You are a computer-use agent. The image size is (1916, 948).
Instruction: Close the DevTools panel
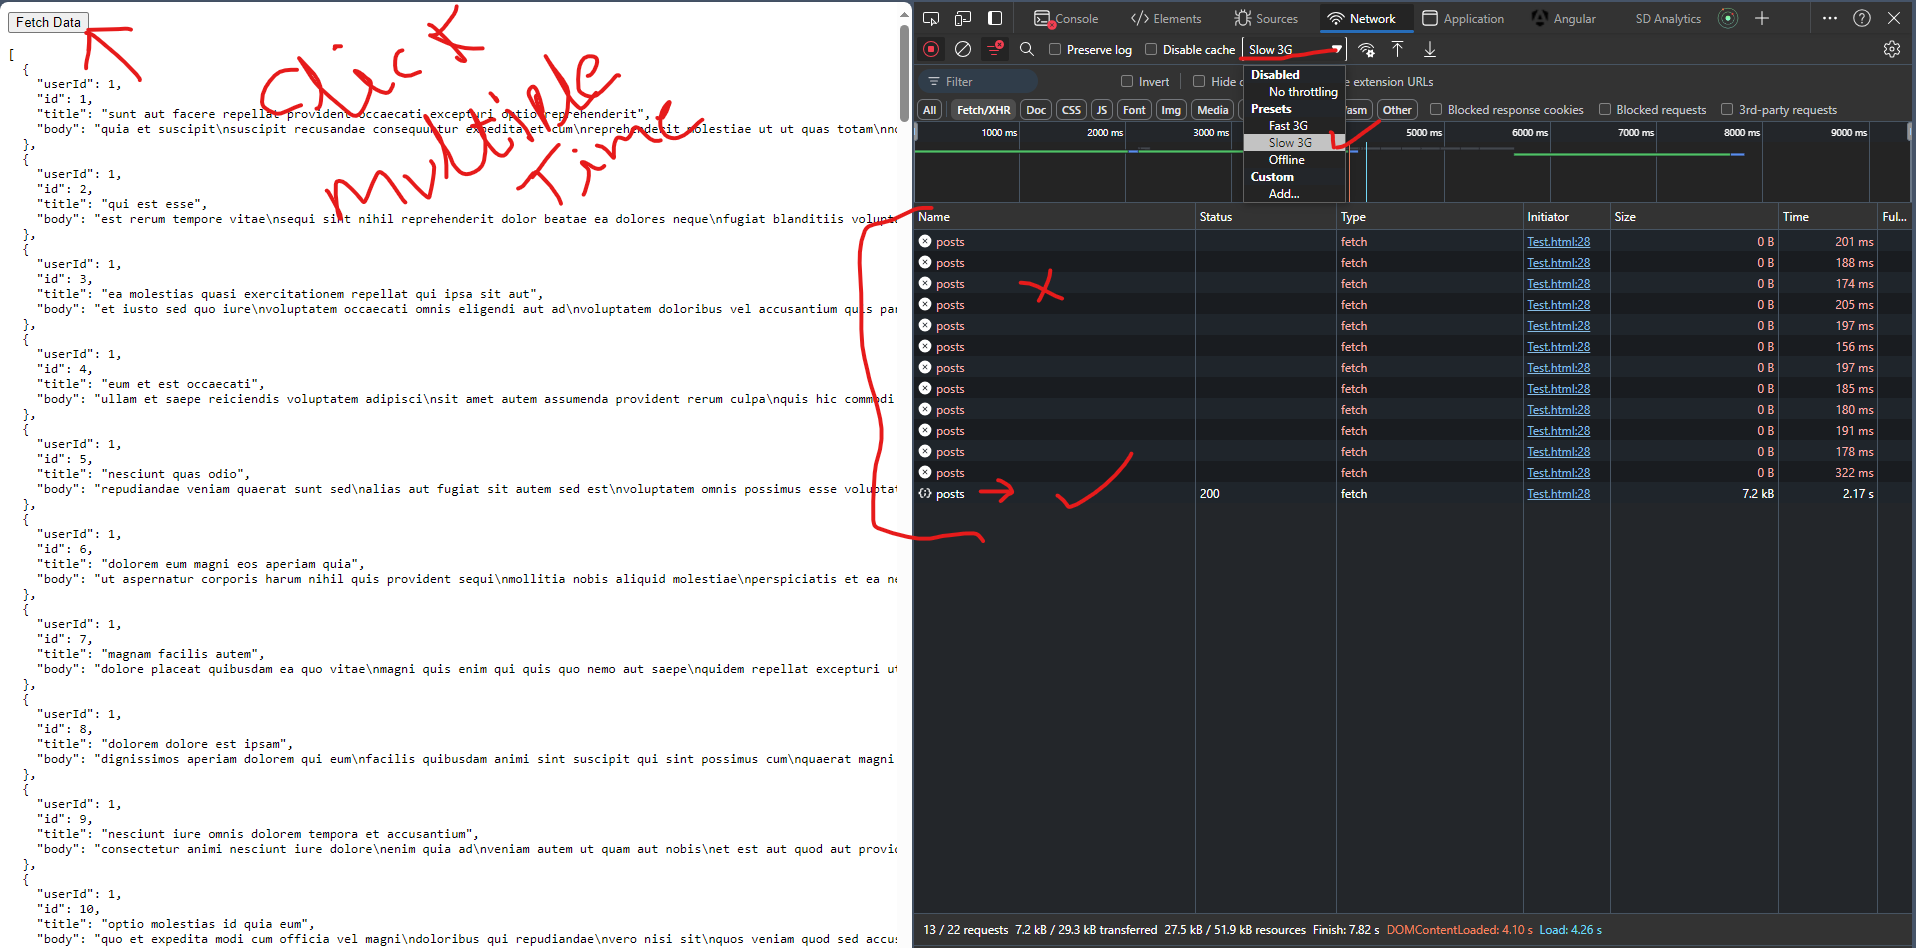click(x=1894, y=18)
